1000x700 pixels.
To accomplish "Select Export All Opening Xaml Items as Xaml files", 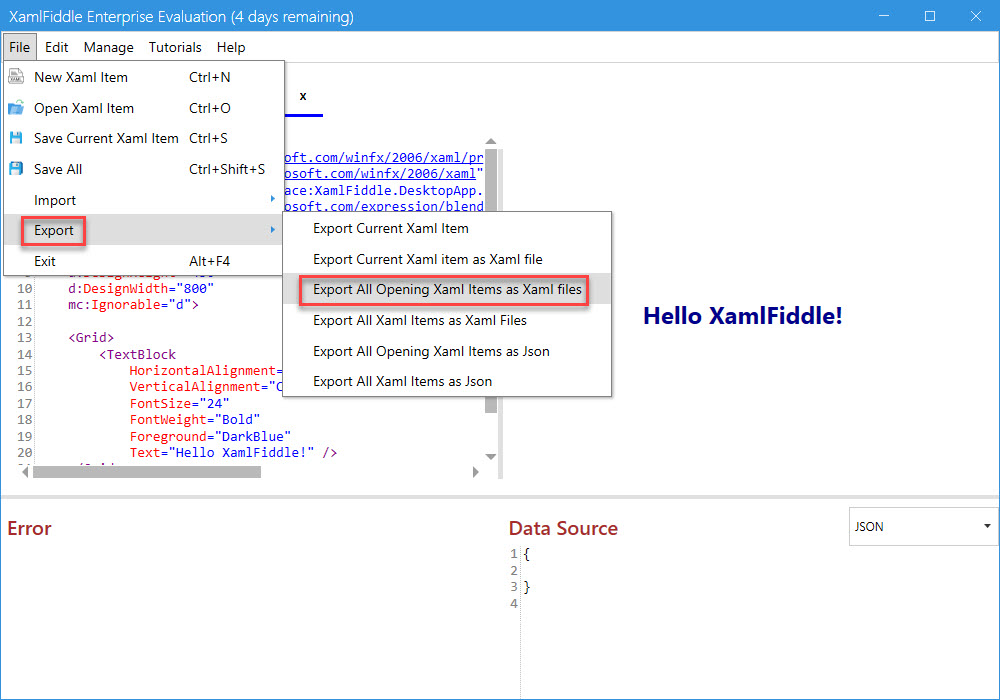I will pyautogui.click(x=447, y=289).
